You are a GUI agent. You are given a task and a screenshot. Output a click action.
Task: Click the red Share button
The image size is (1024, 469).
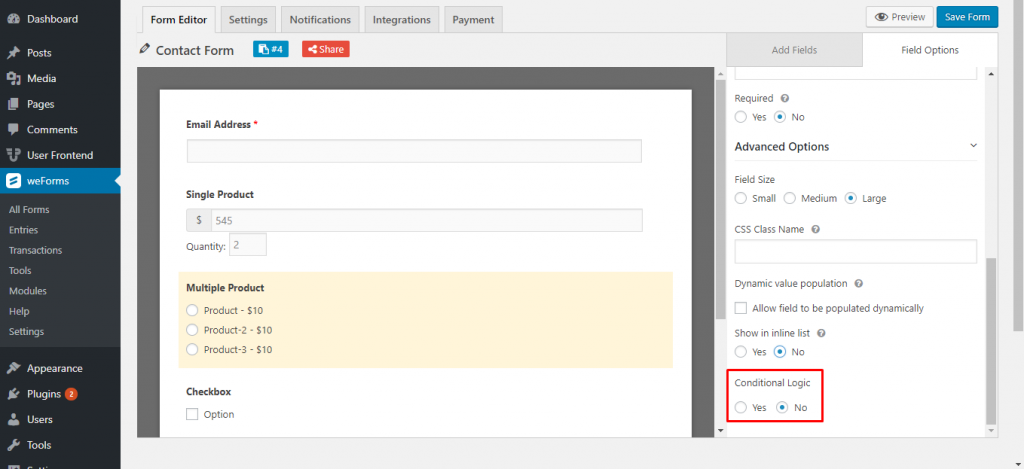325,49
